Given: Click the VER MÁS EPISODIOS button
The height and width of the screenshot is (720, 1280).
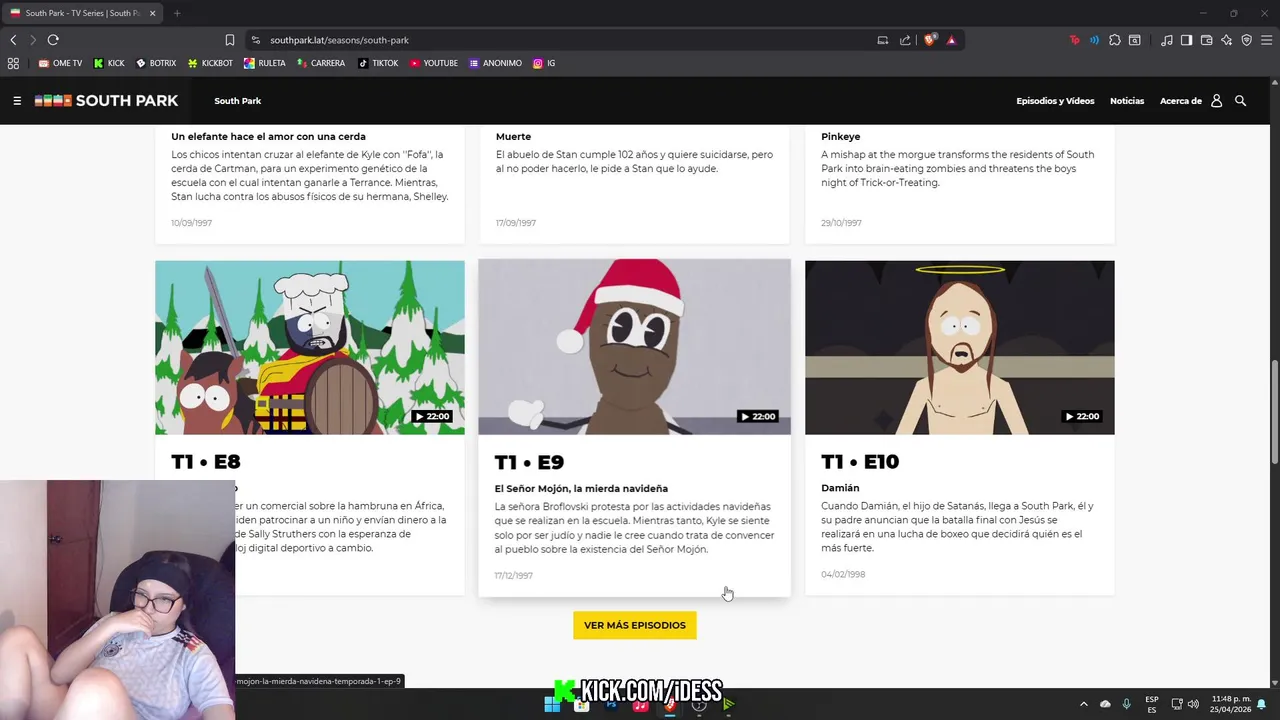Looking at the screenshot, I should point(635,625).
